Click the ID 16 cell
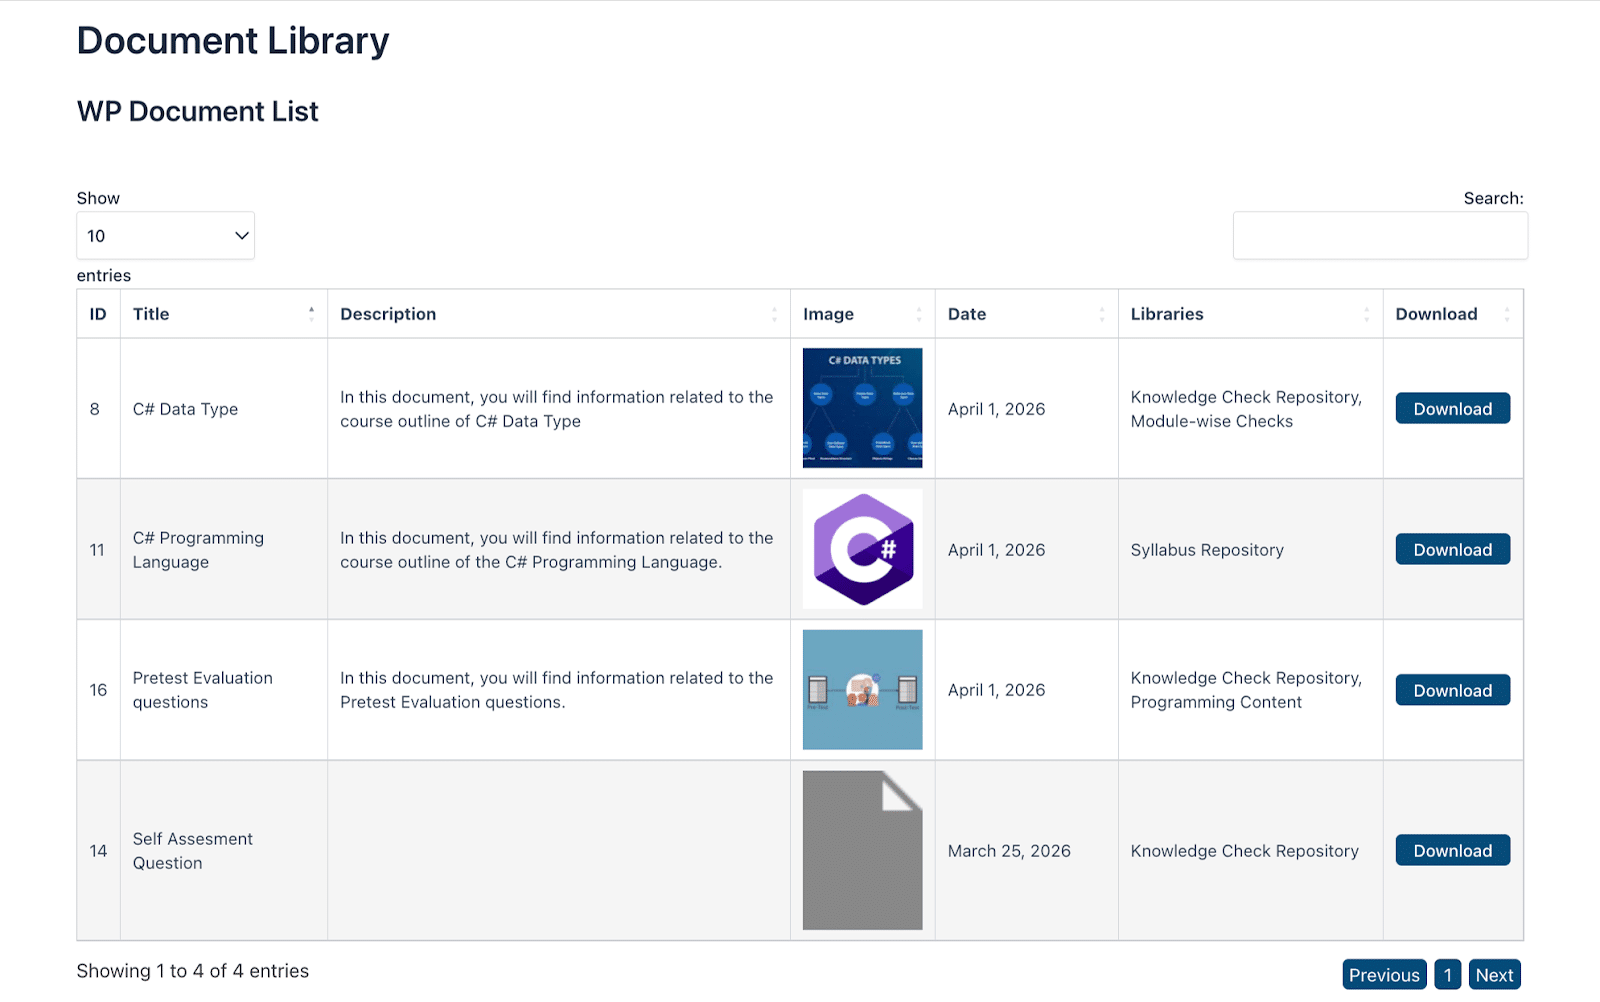 click(x=98, y=690)
